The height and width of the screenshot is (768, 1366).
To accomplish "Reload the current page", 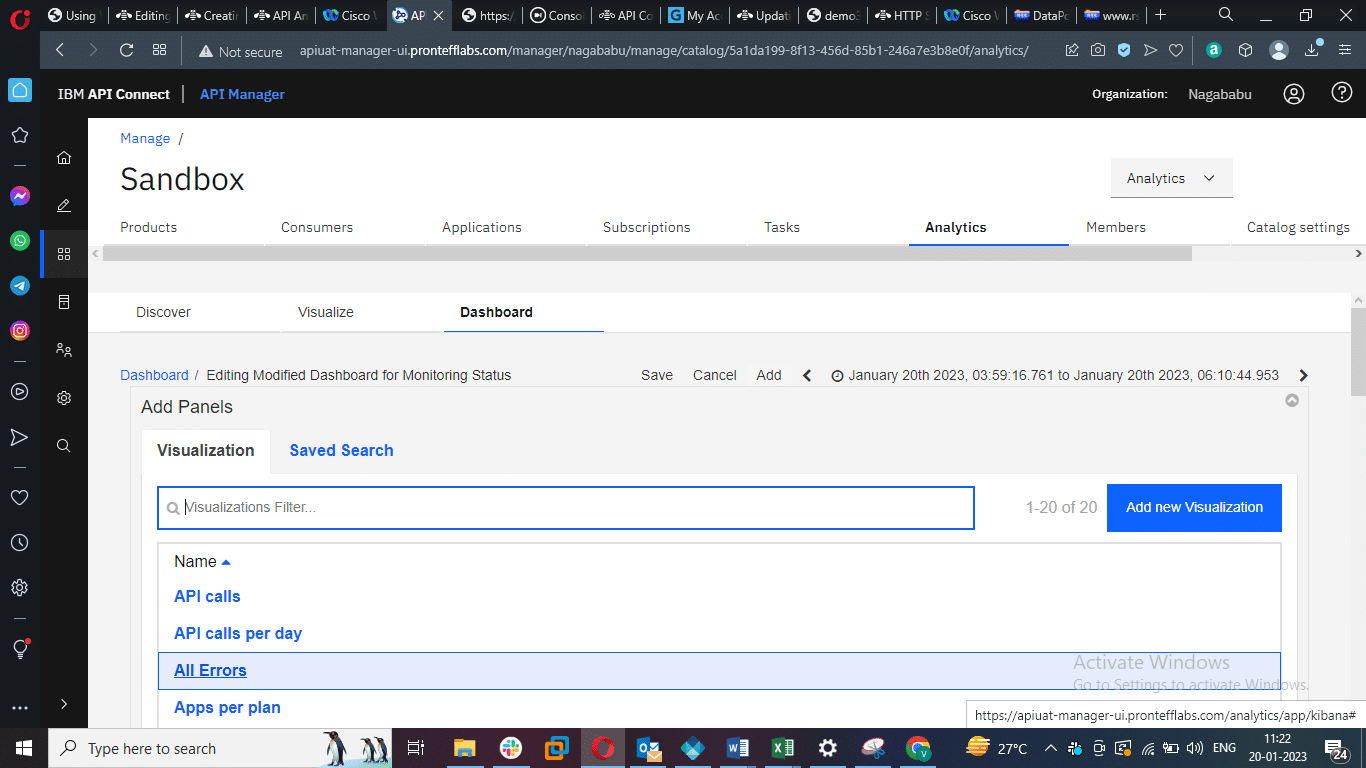I will pyautogui.click(x=126, y=50).
